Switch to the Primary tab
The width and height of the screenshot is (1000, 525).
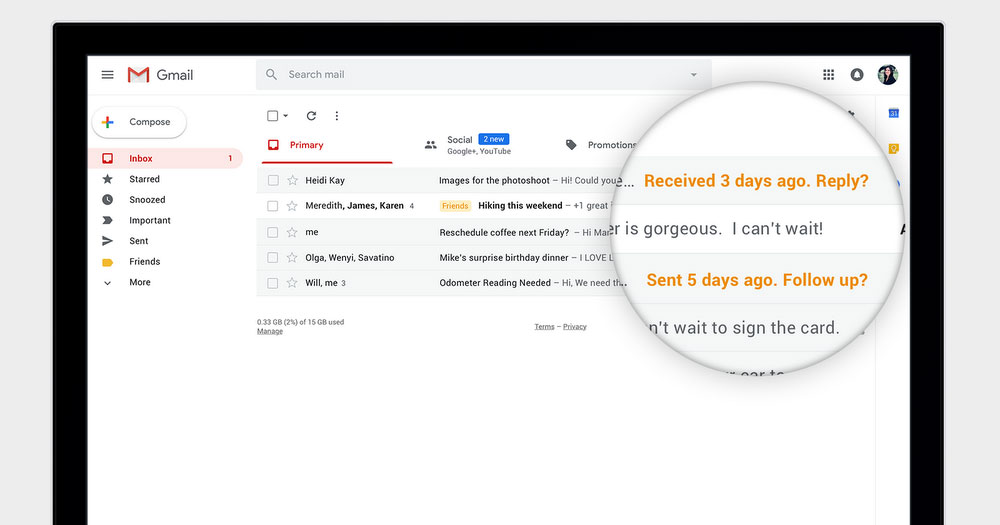[x=327, y=145]
